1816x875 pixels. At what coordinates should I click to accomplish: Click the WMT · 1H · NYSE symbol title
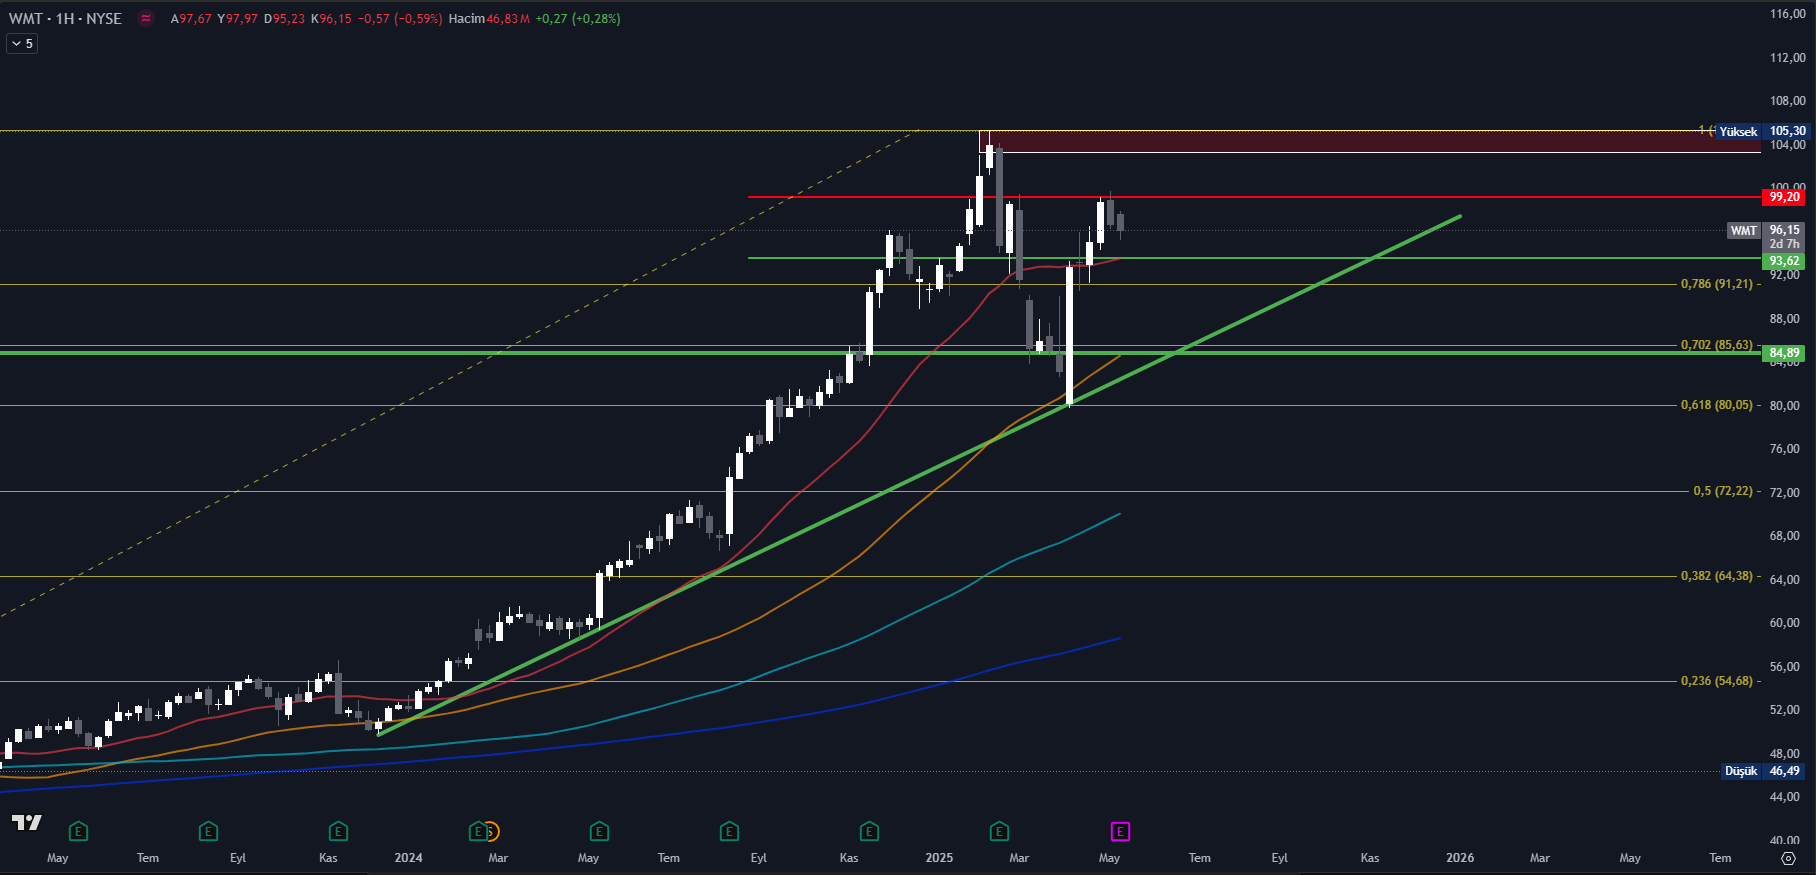[x=65, y=18]
